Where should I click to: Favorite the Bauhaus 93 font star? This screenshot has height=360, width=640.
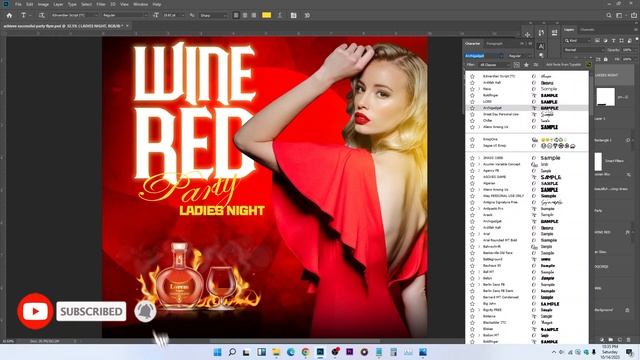(x=472, y=265)
